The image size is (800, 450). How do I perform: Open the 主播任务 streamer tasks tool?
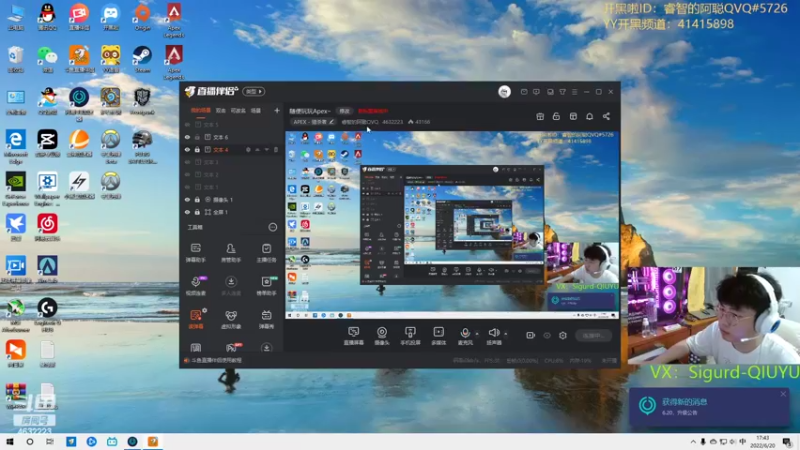[266, 253]
